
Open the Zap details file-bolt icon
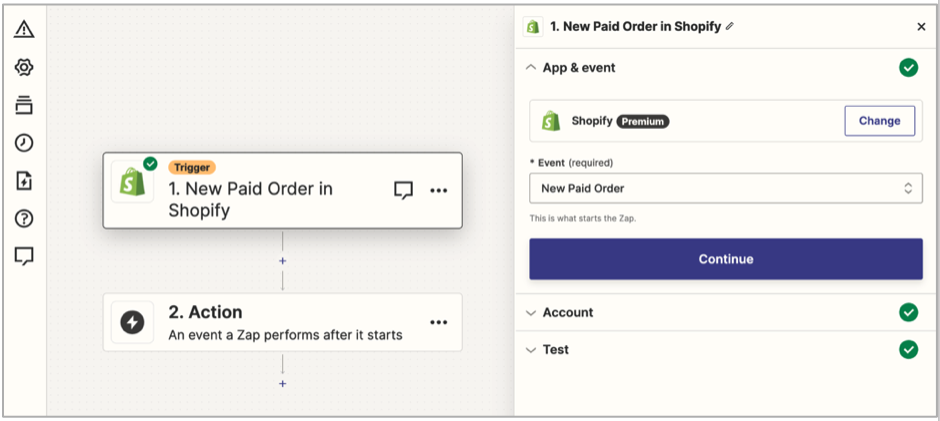(24, 181)
